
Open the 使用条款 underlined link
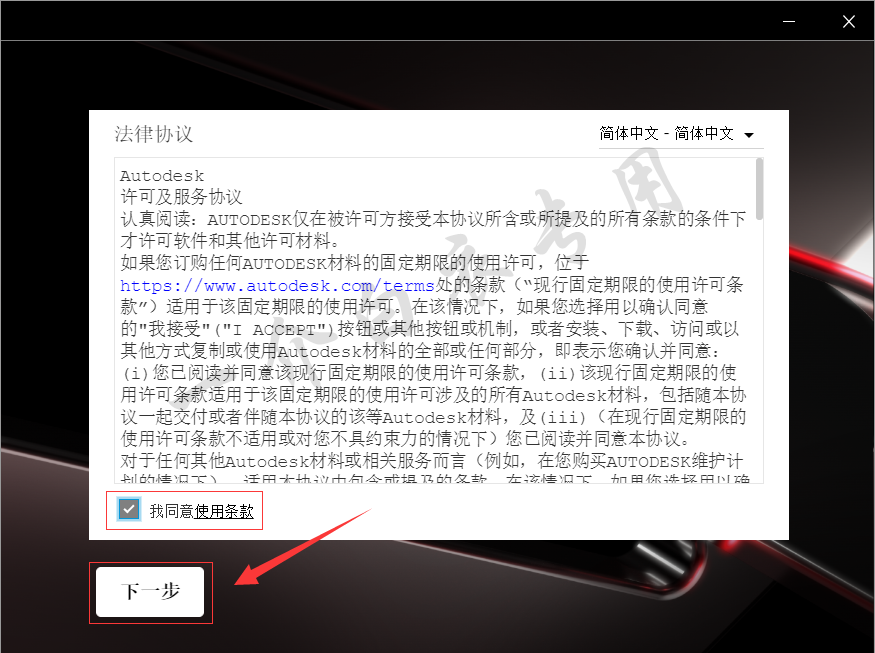point(224,511)
